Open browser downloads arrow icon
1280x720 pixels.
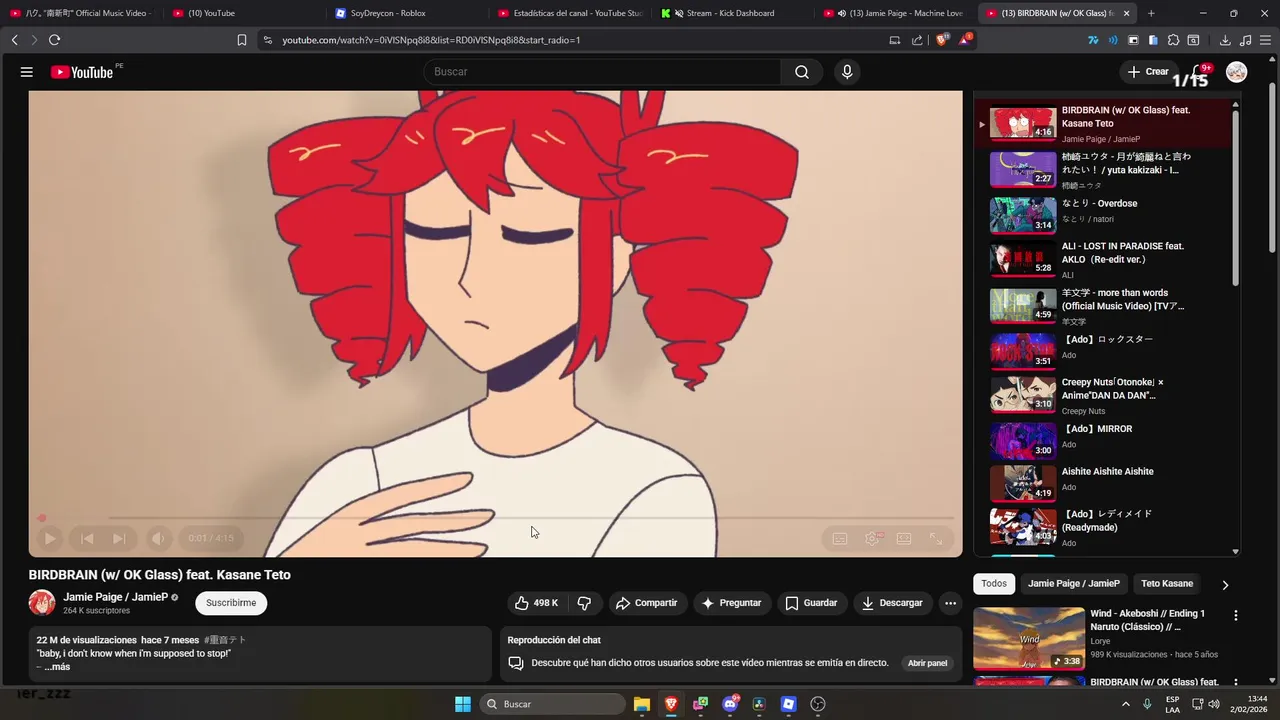pos(1225,40)
